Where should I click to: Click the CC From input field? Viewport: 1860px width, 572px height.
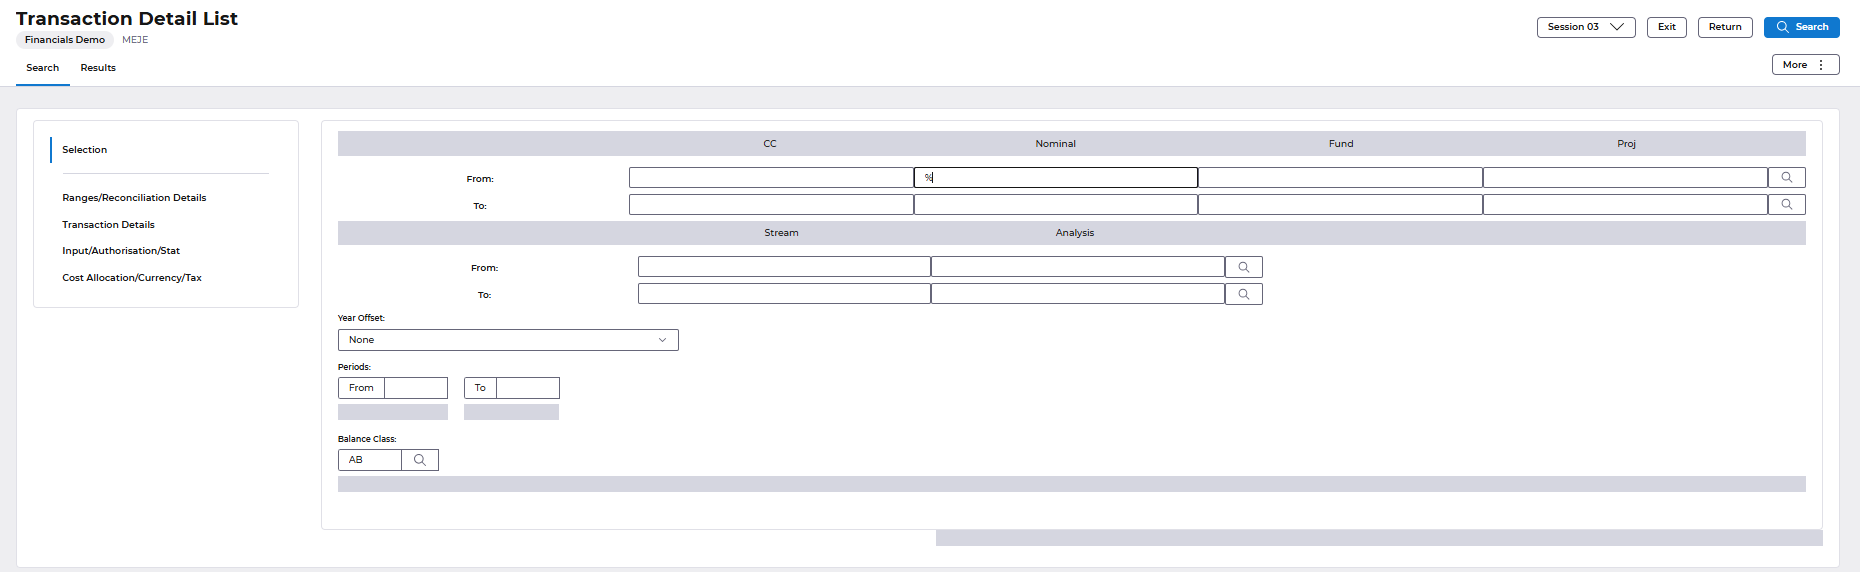click(x=771, y=178)
